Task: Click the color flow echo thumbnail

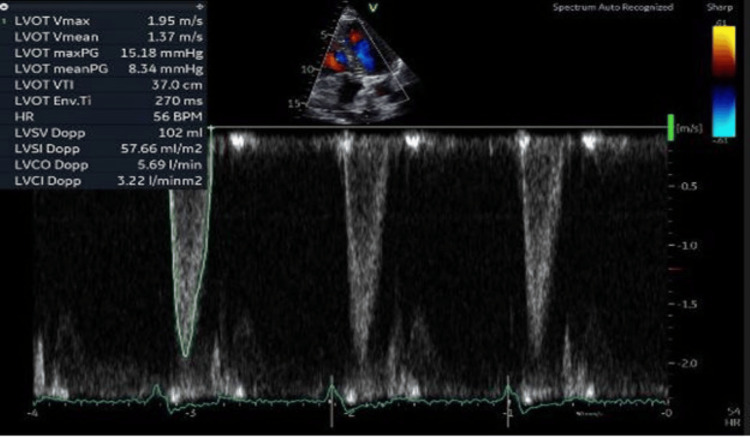Action: pos(358,65)
